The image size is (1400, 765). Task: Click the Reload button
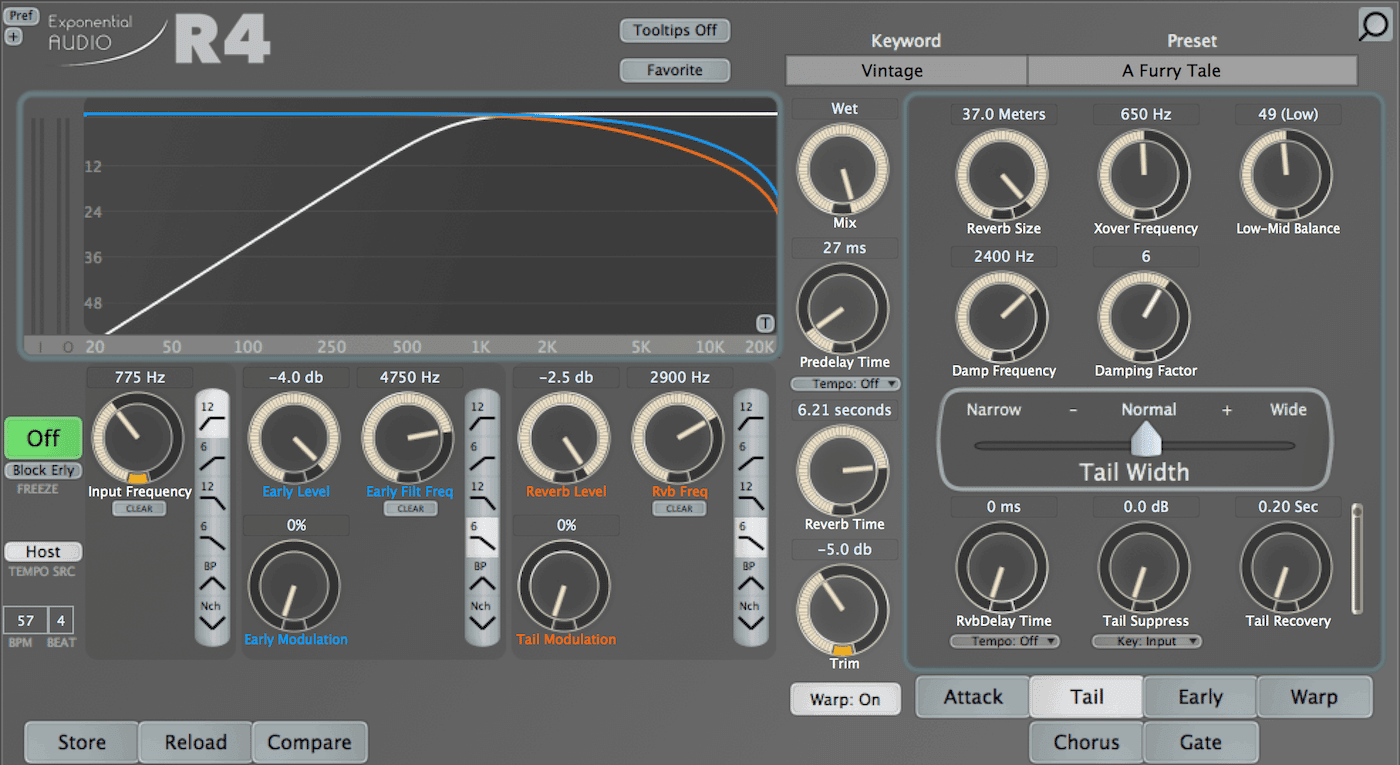click(x=196, y=742)
